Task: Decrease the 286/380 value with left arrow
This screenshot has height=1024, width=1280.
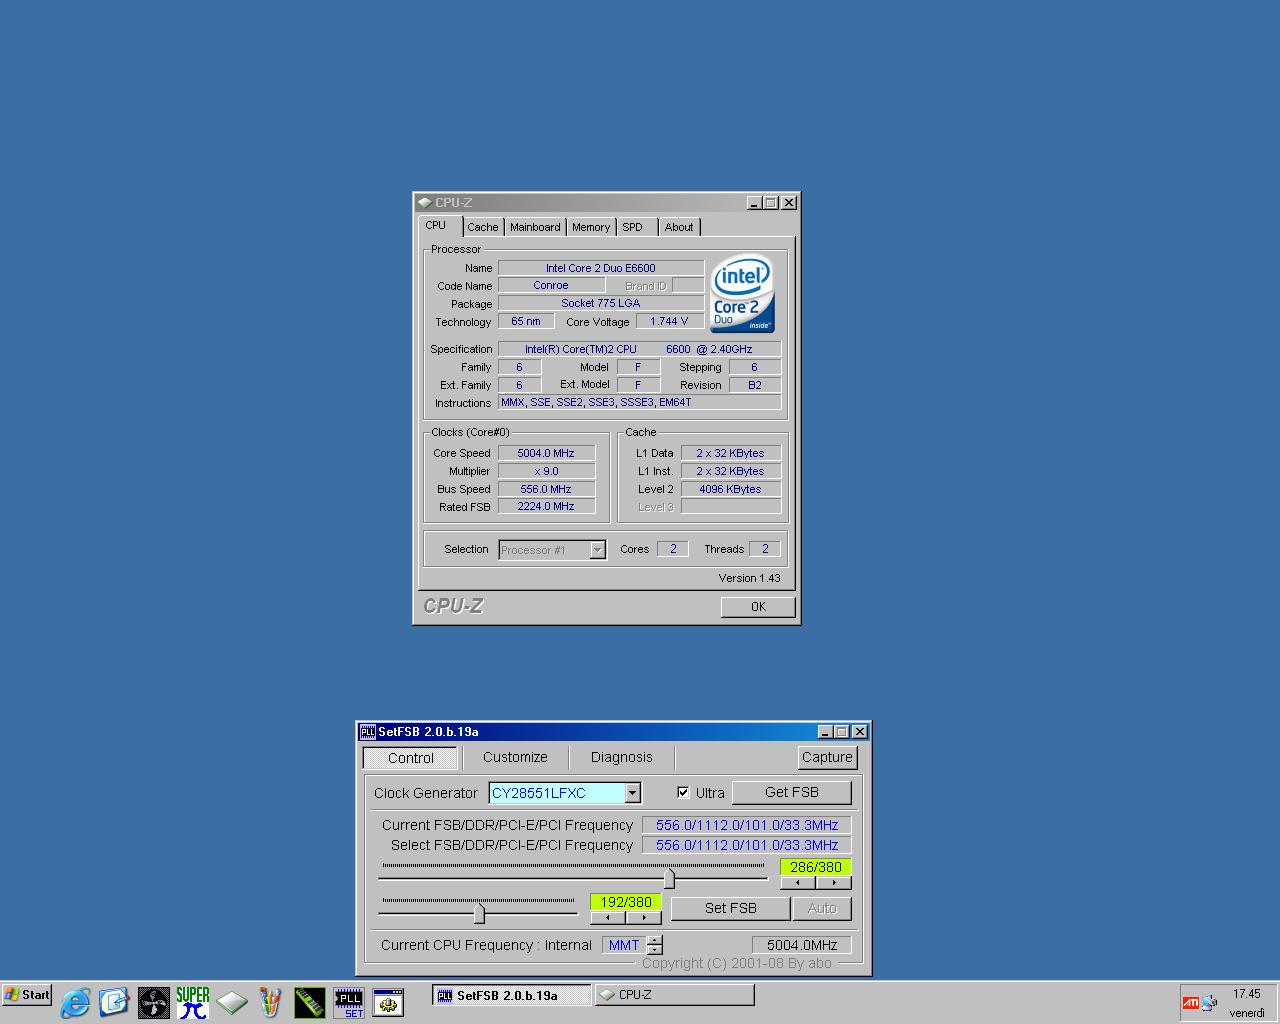Action: [797, 883]
